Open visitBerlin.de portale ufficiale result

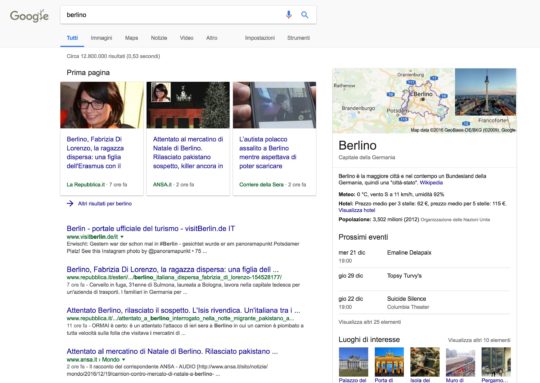click(150, 228)
